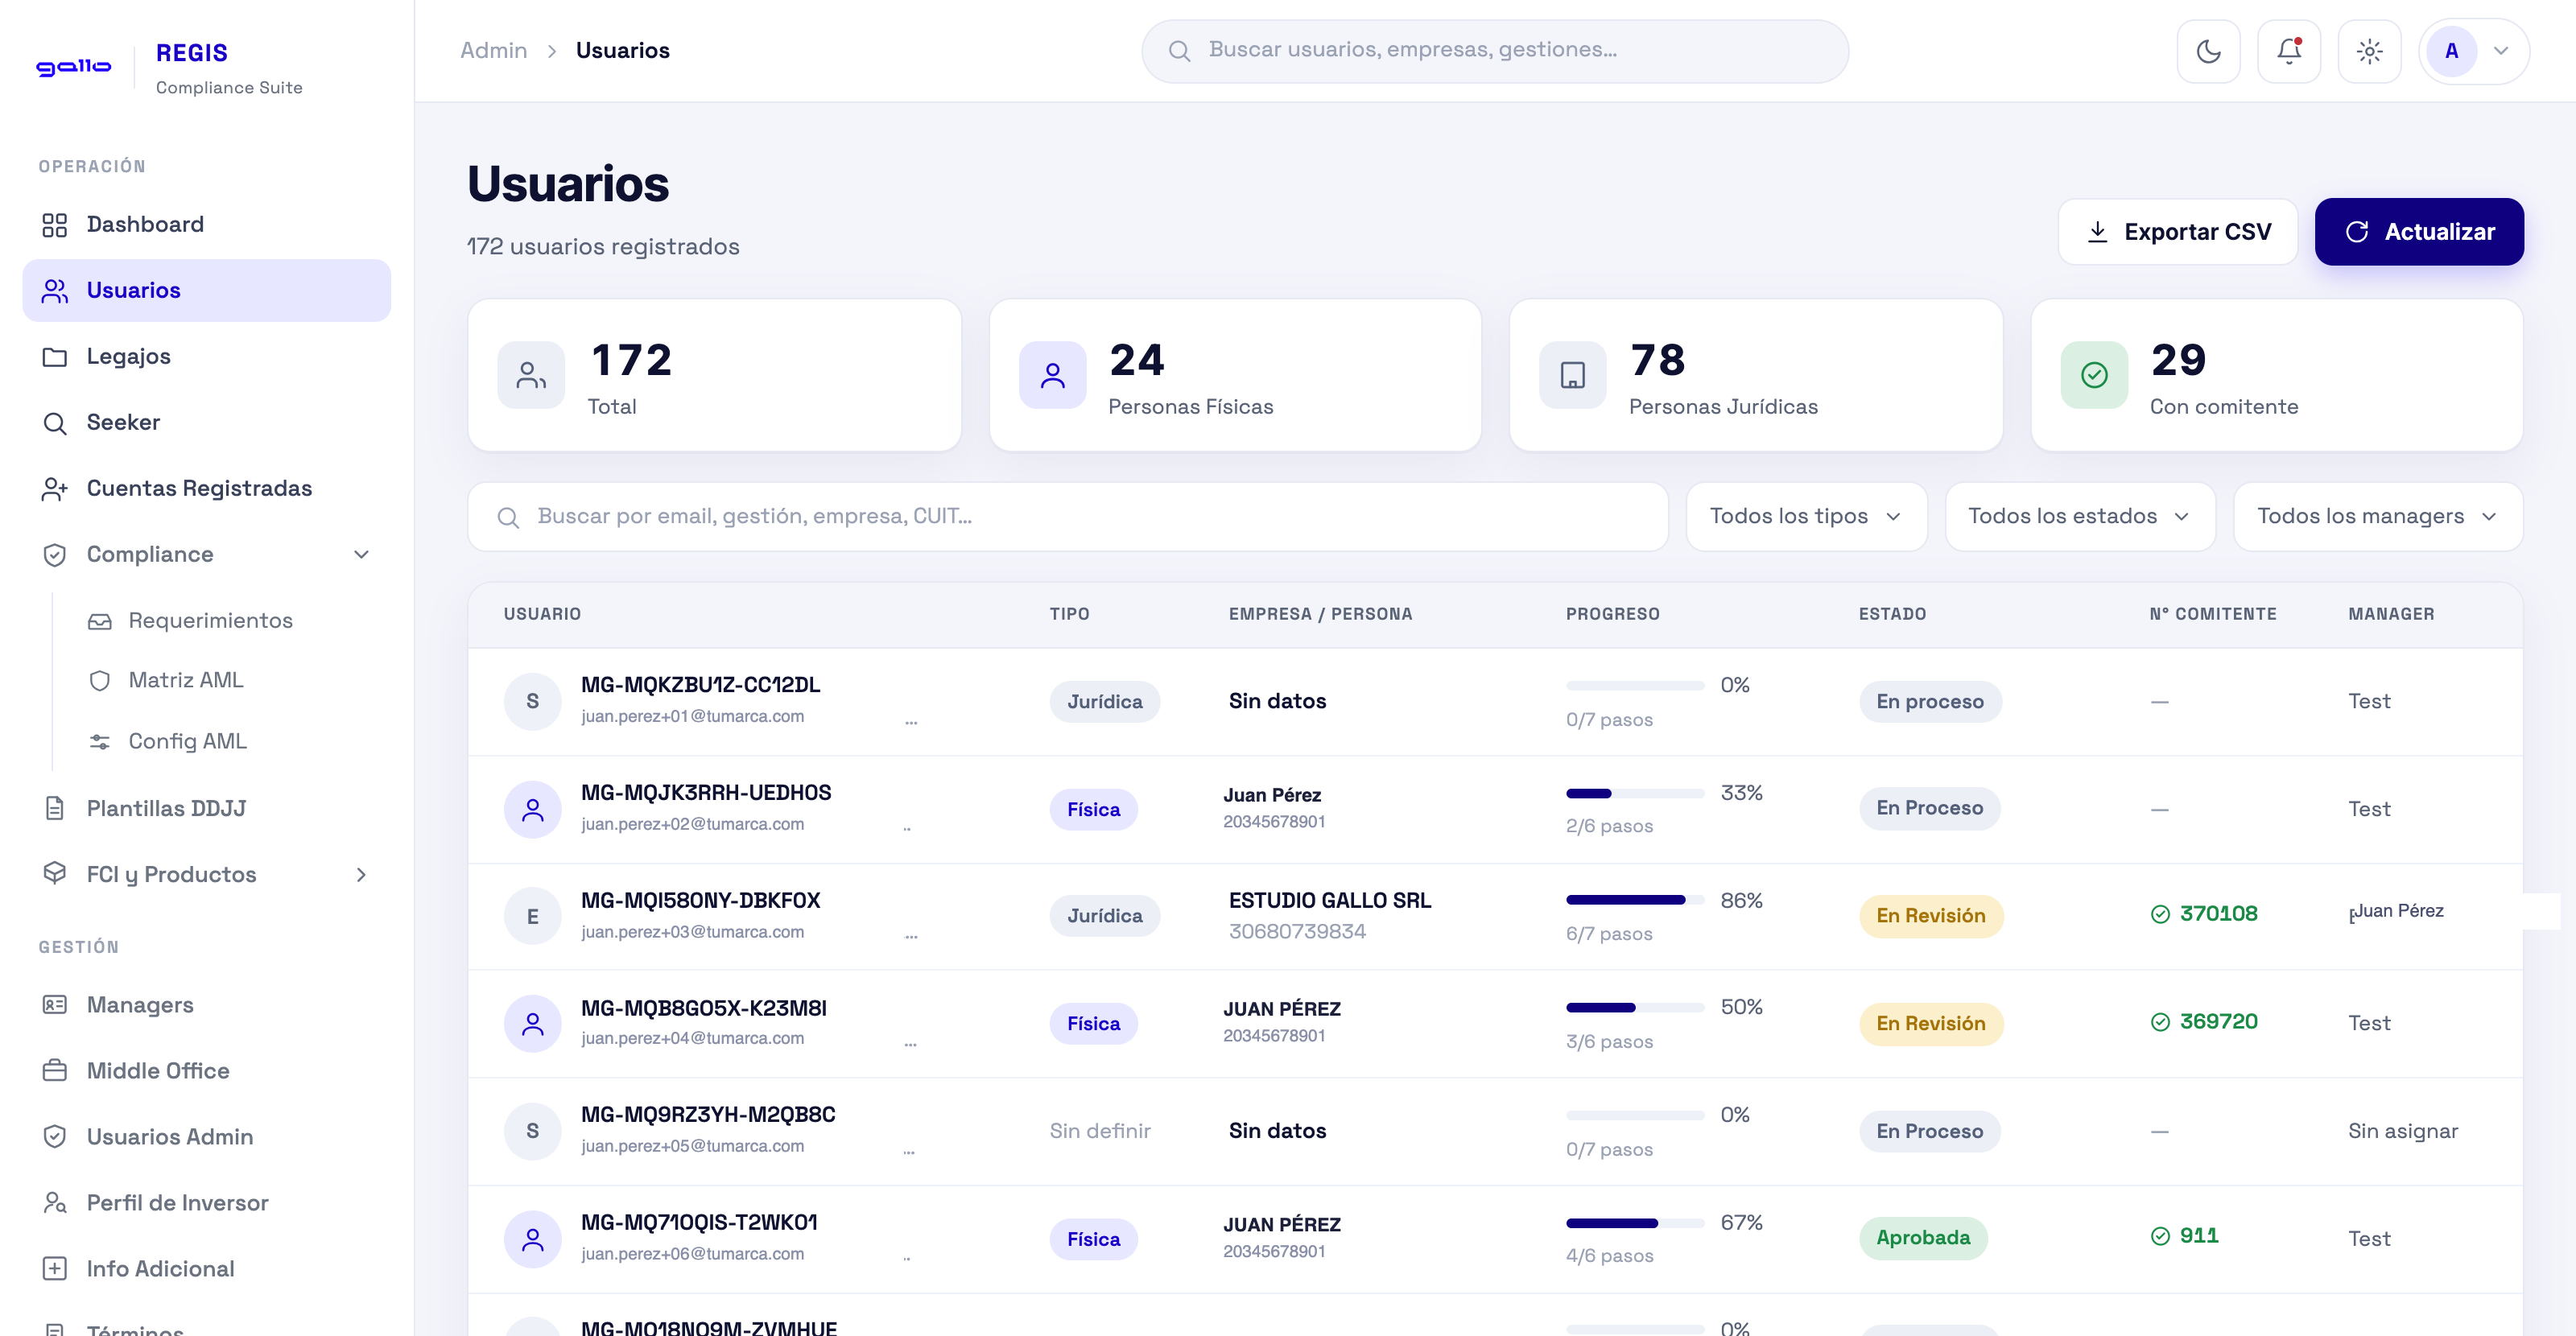The width and height of the screenshot is (2576, 1336).
Task: Open Todos los estados dropdown
Action: point(2079,517)
